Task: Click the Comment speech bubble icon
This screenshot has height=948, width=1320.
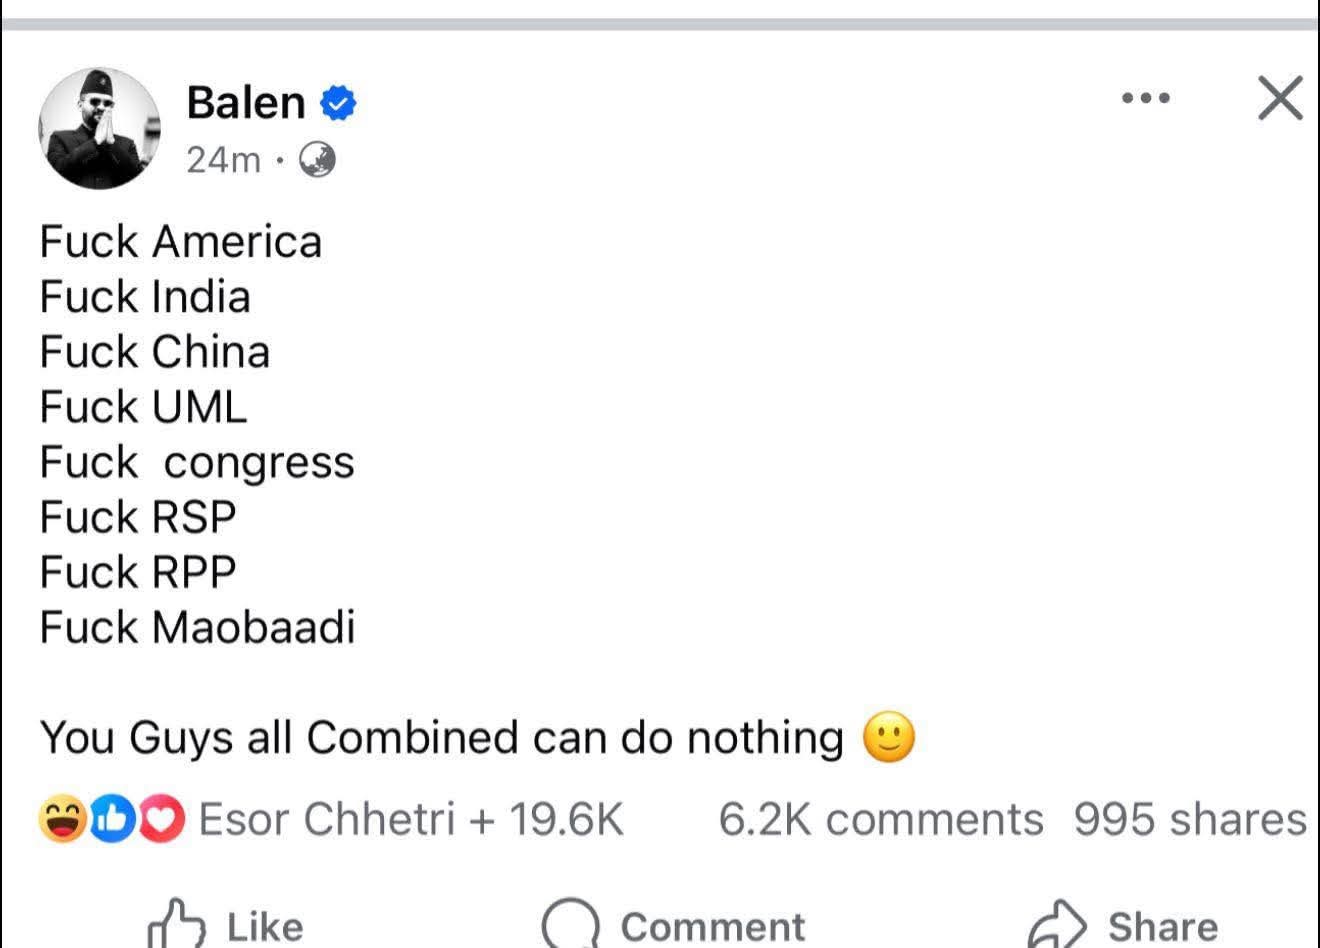Action: (570, 921)
